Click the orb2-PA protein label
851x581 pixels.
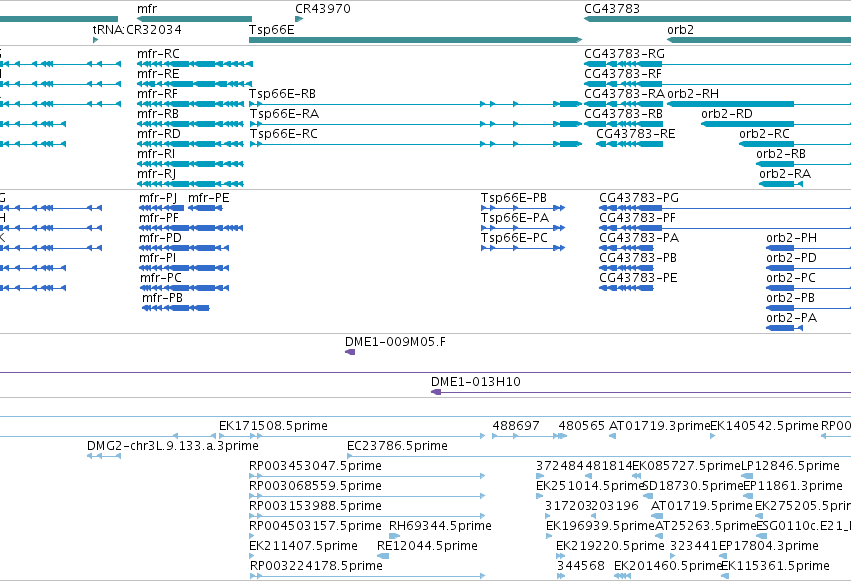[791, 318]
